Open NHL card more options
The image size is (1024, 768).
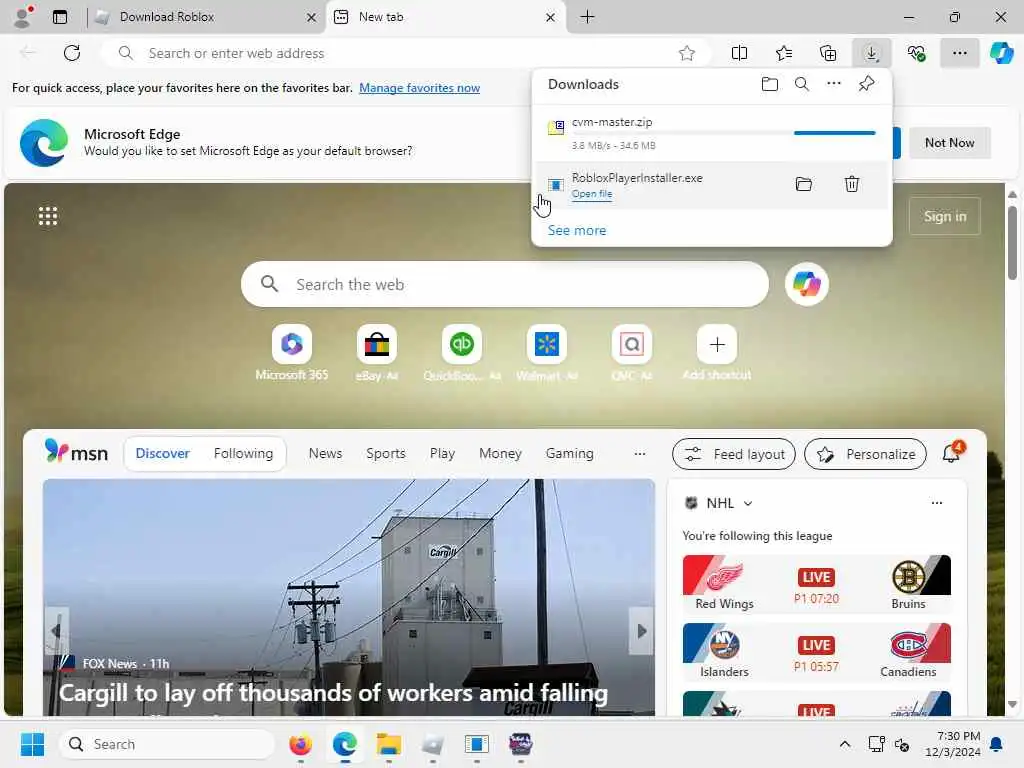[x=936, y=503]
